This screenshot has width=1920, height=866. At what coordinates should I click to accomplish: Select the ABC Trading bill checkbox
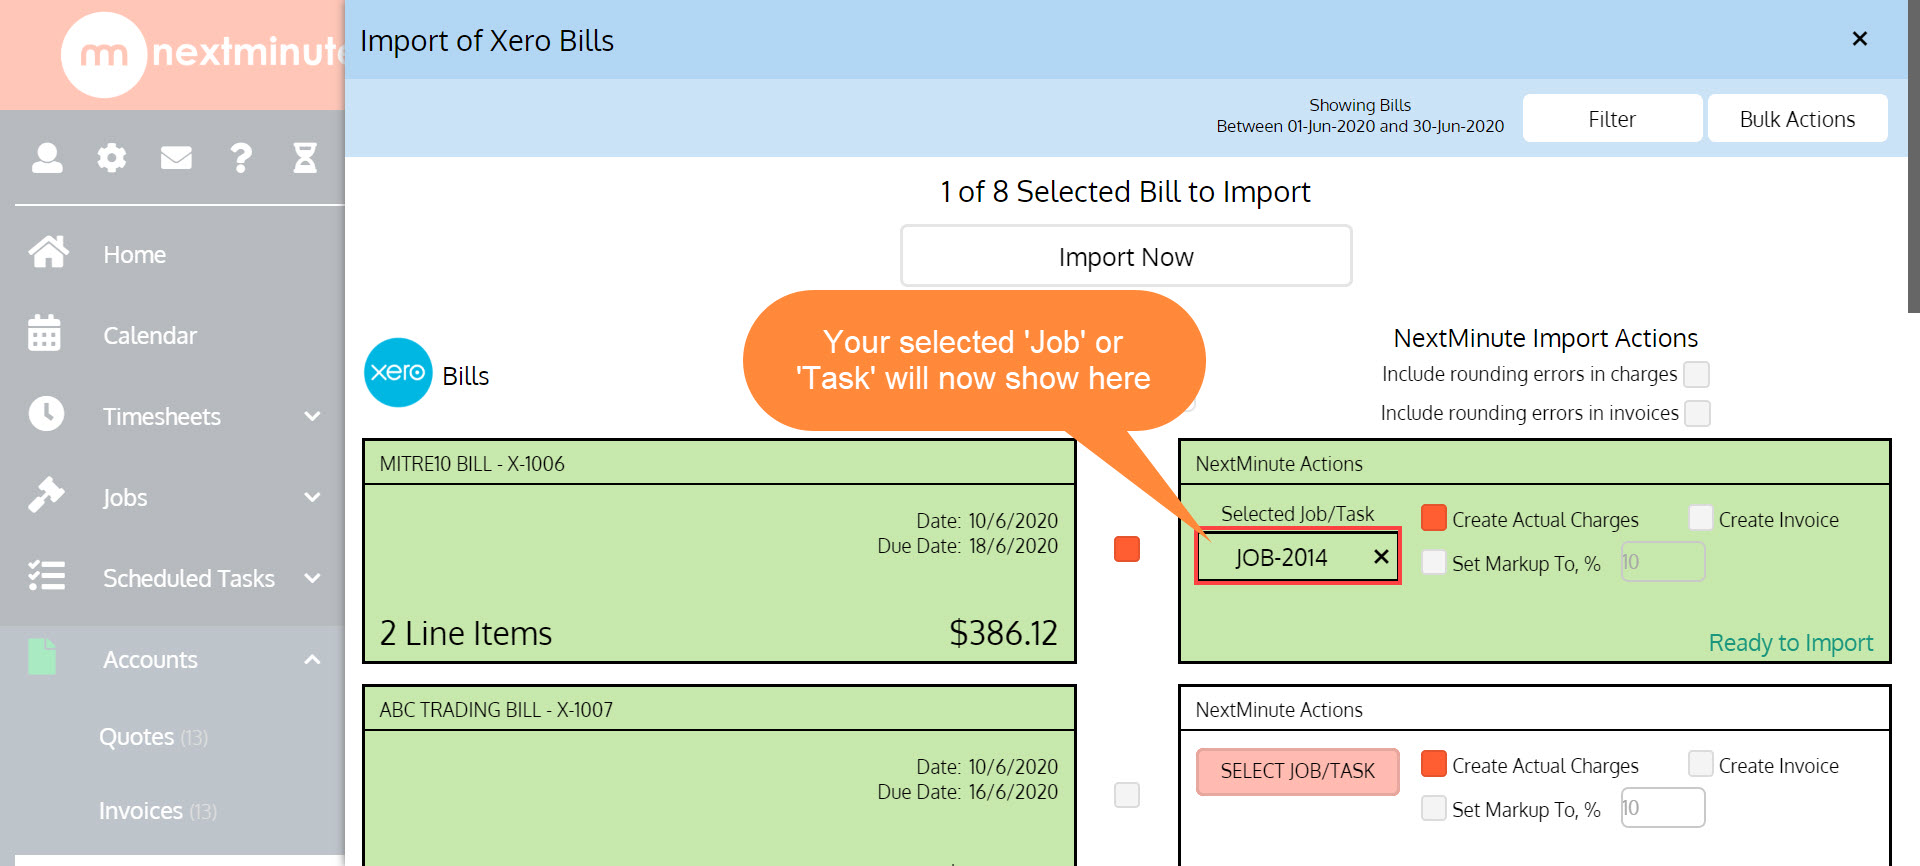(x=1127, y=795)
